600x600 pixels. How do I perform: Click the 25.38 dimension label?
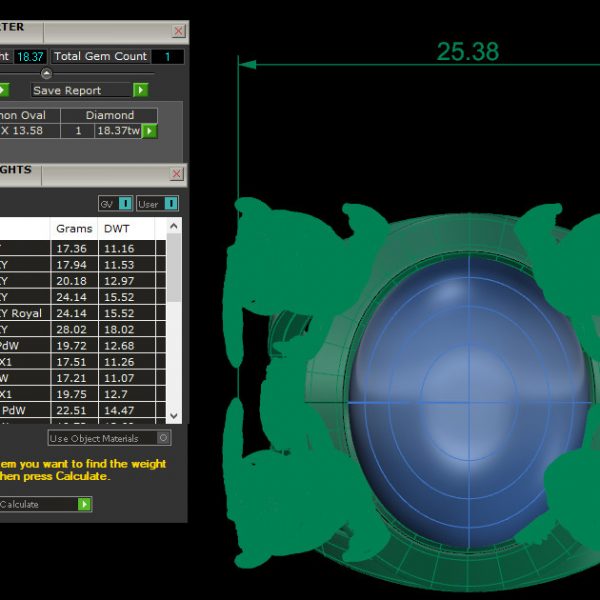[x=467, y=52]
